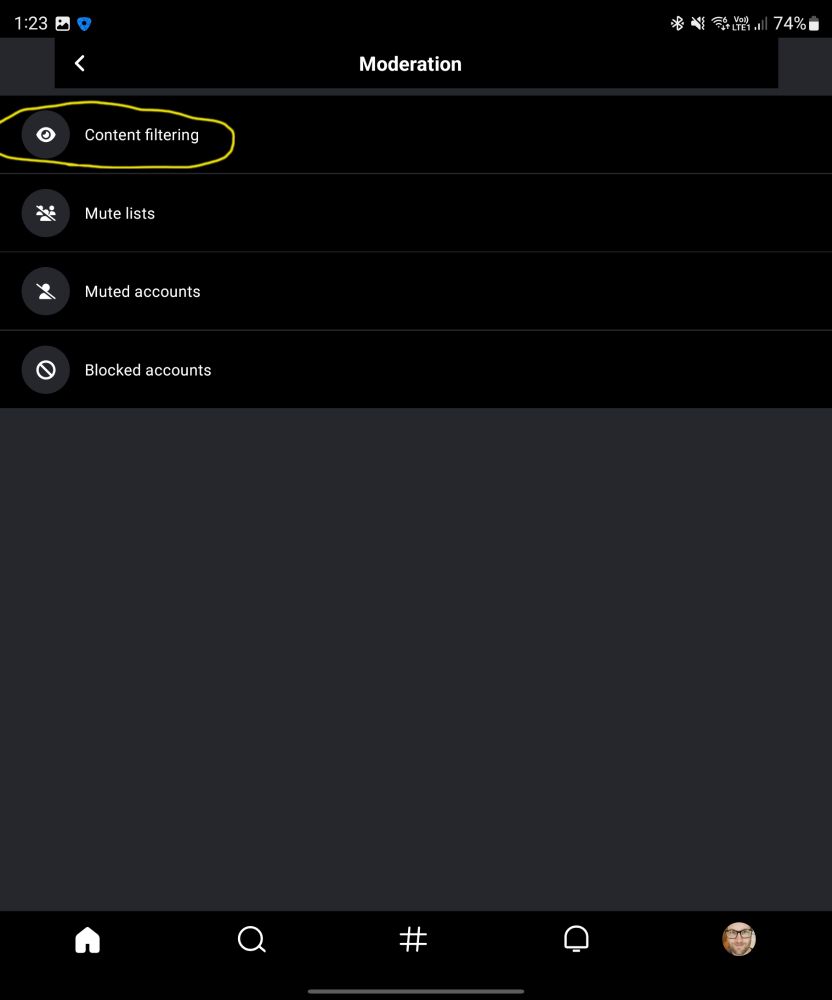Tap the Moderation title bar

click(410, 63)
